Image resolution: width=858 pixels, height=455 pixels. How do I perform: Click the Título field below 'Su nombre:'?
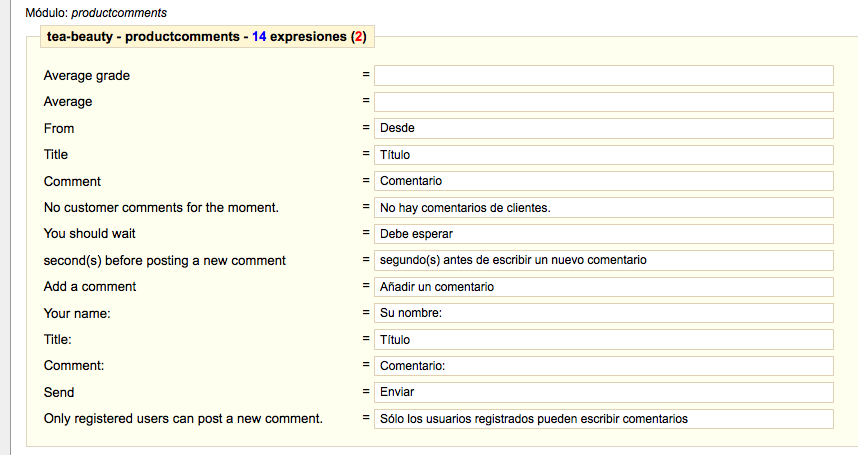(603, 340)
